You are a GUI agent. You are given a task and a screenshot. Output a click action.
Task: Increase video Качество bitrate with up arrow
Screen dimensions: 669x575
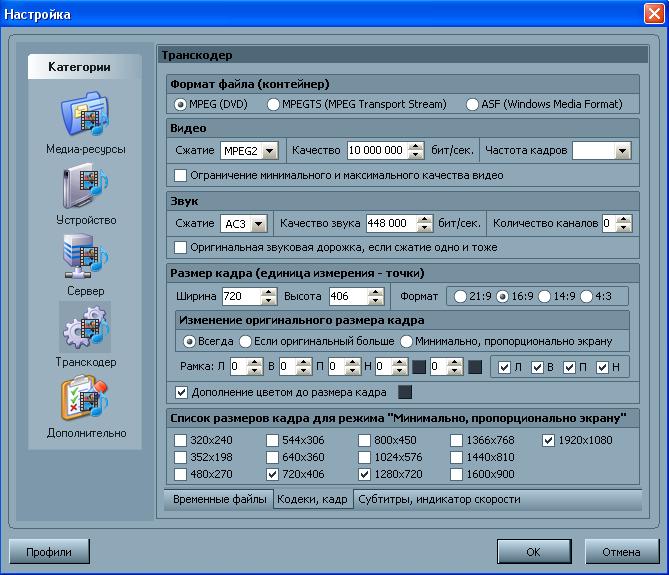coord(416,146)
